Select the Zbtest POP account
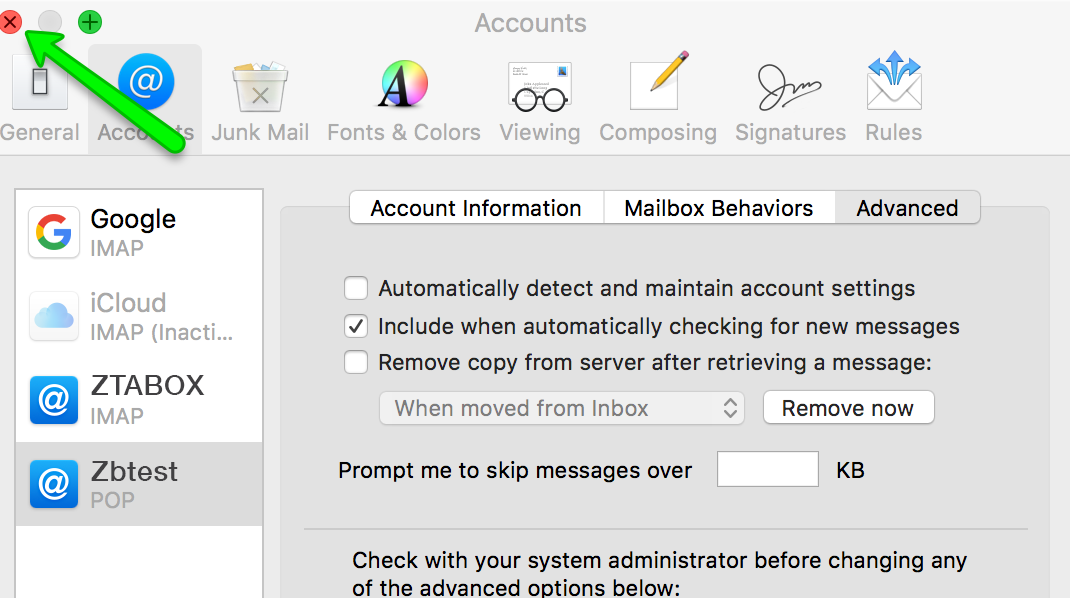Screen dimensions: 1070x598 (139, 484)
